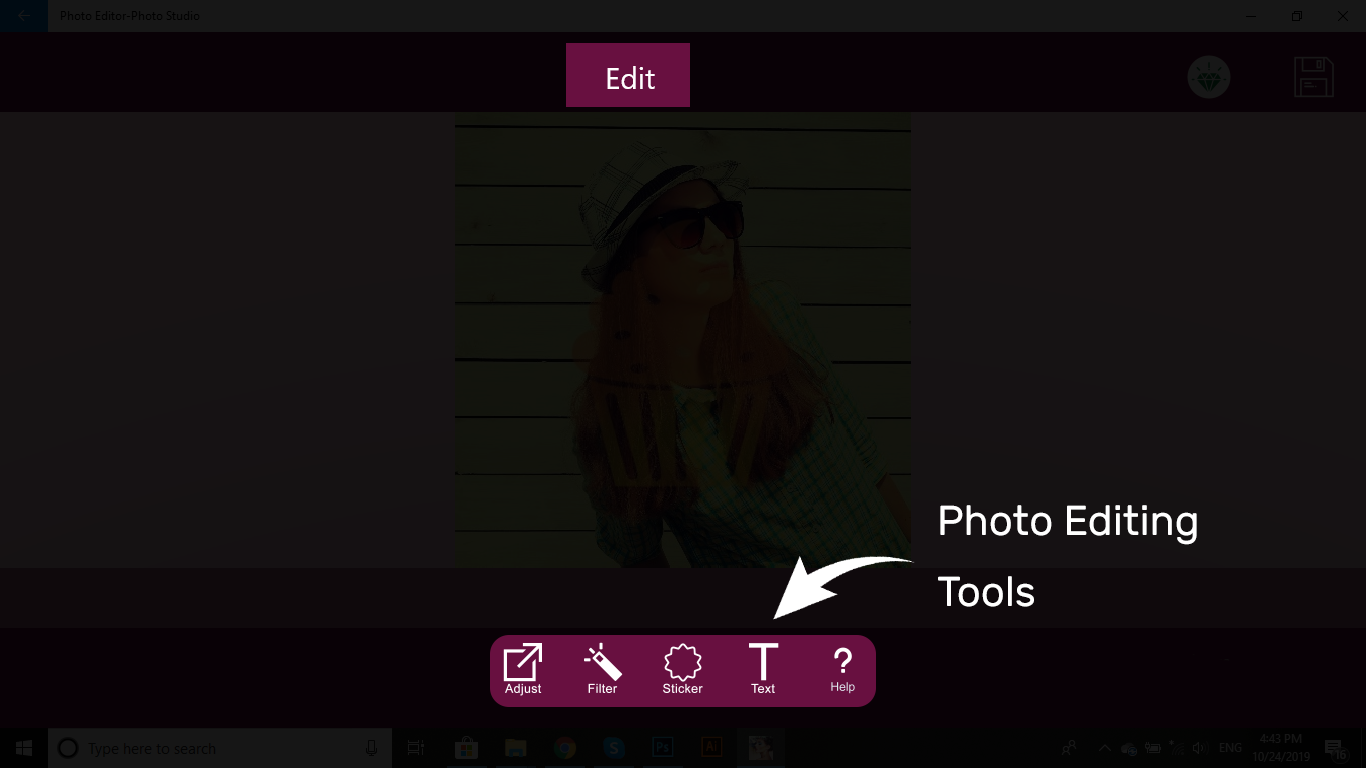Go back with the top-left arrow

click(x=24, y=16)
